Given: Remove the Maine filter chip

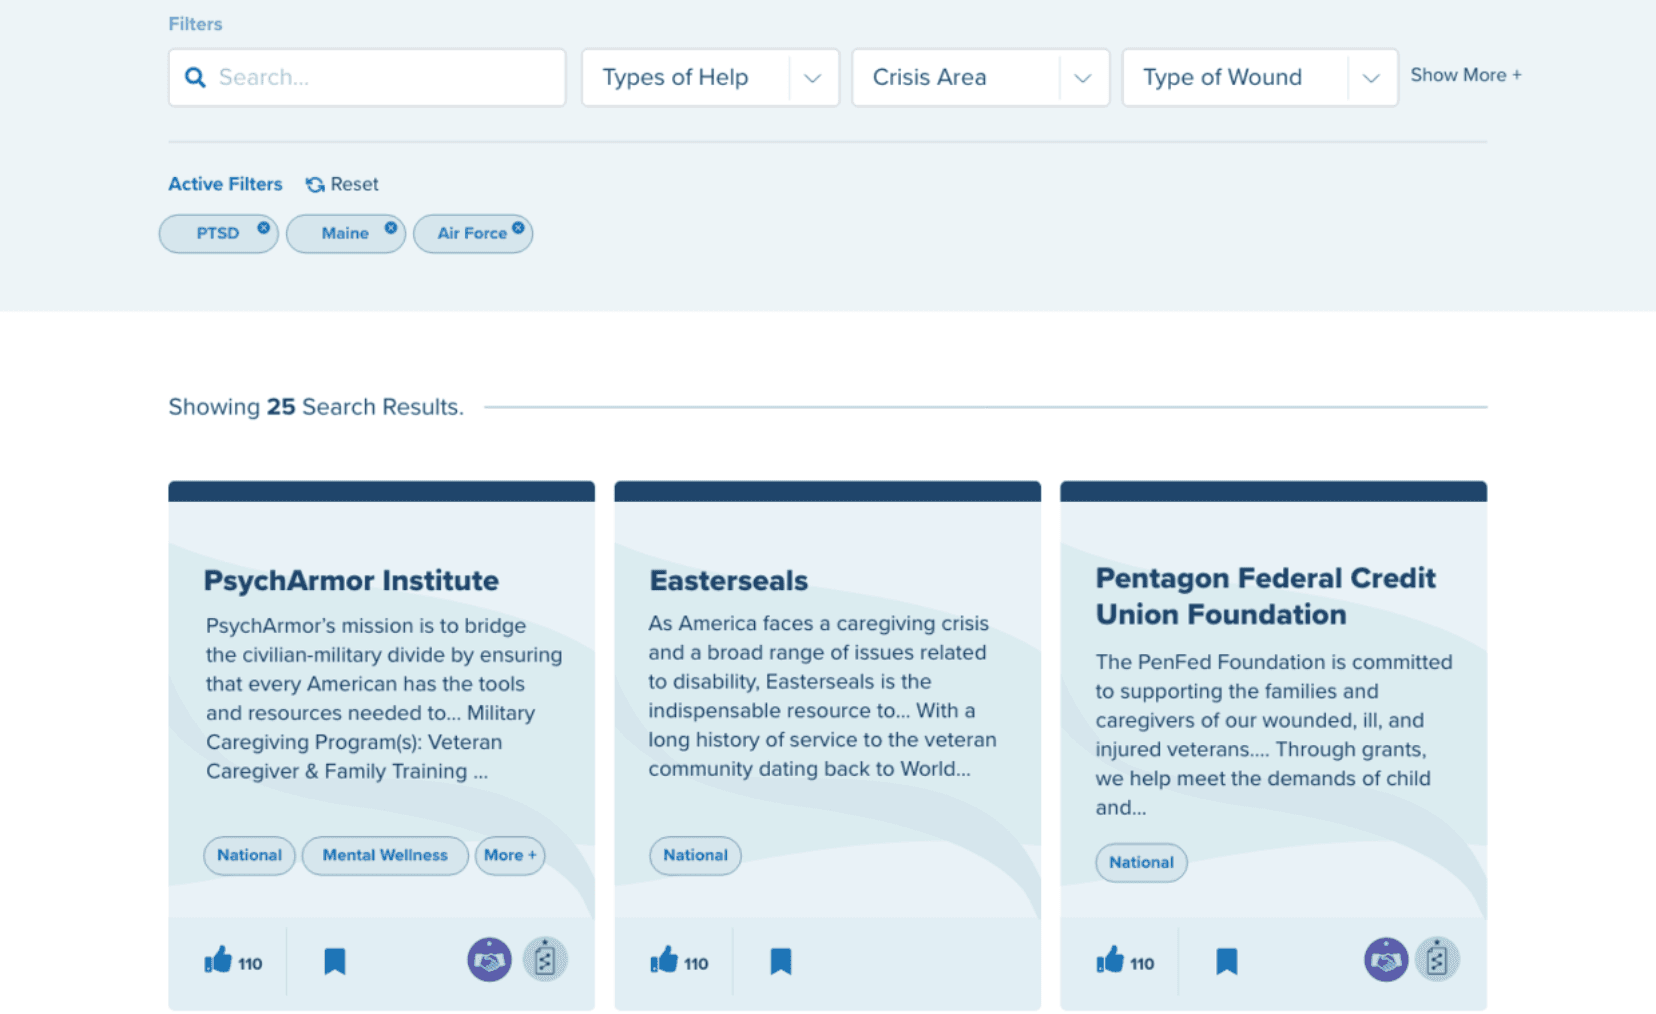Looking at the screenshot, I should point(391,228).
